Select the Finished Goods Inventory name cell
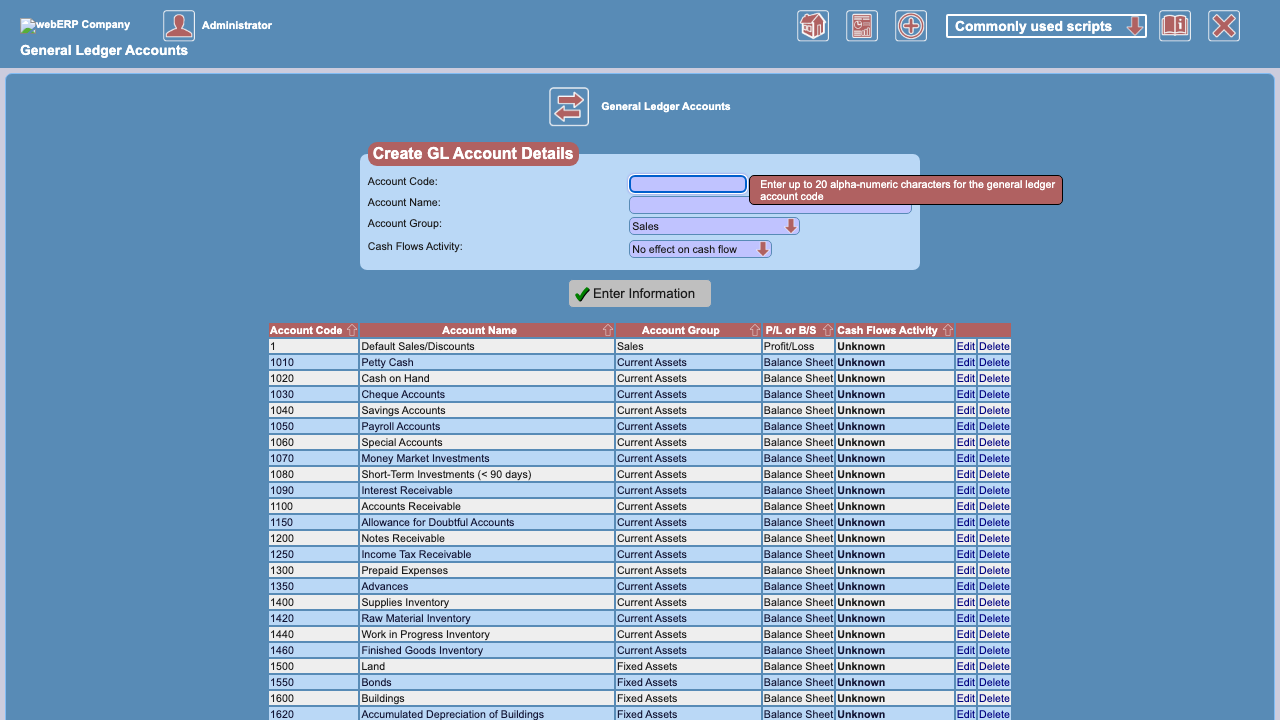This screenshot has height=720, width=1280. point(487,650)
